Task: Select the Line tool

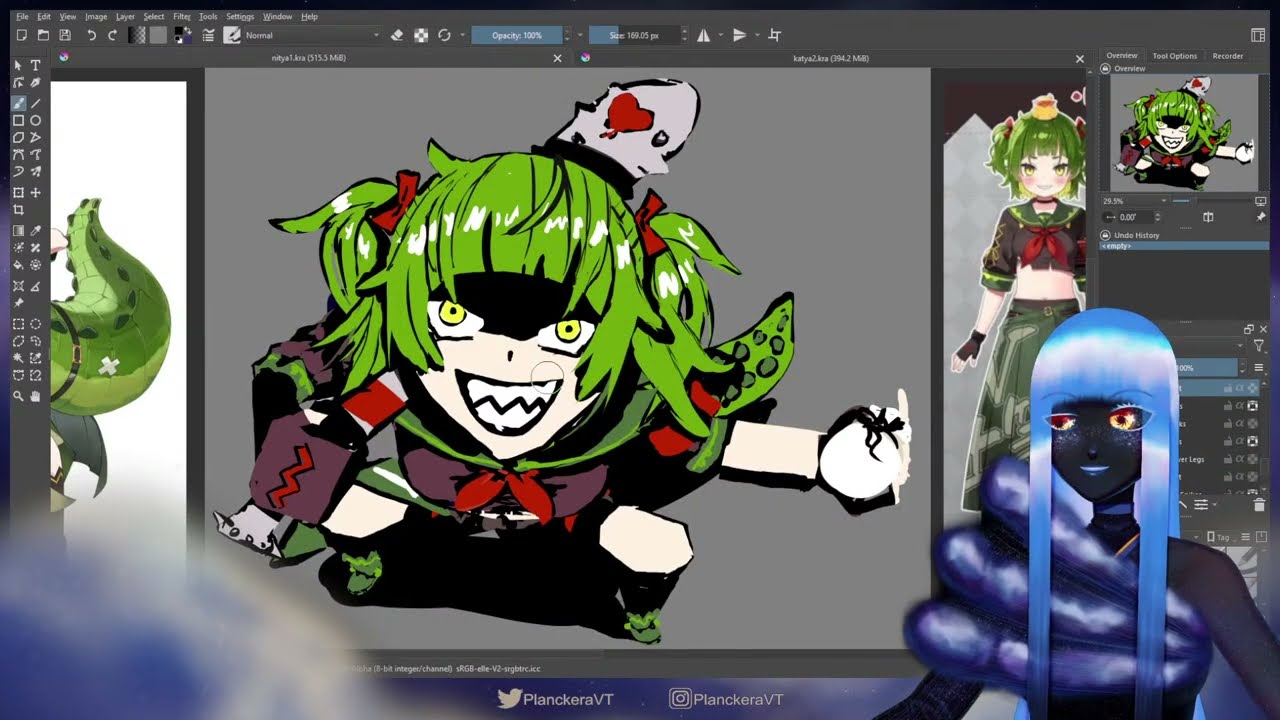Action: [36, 102]
